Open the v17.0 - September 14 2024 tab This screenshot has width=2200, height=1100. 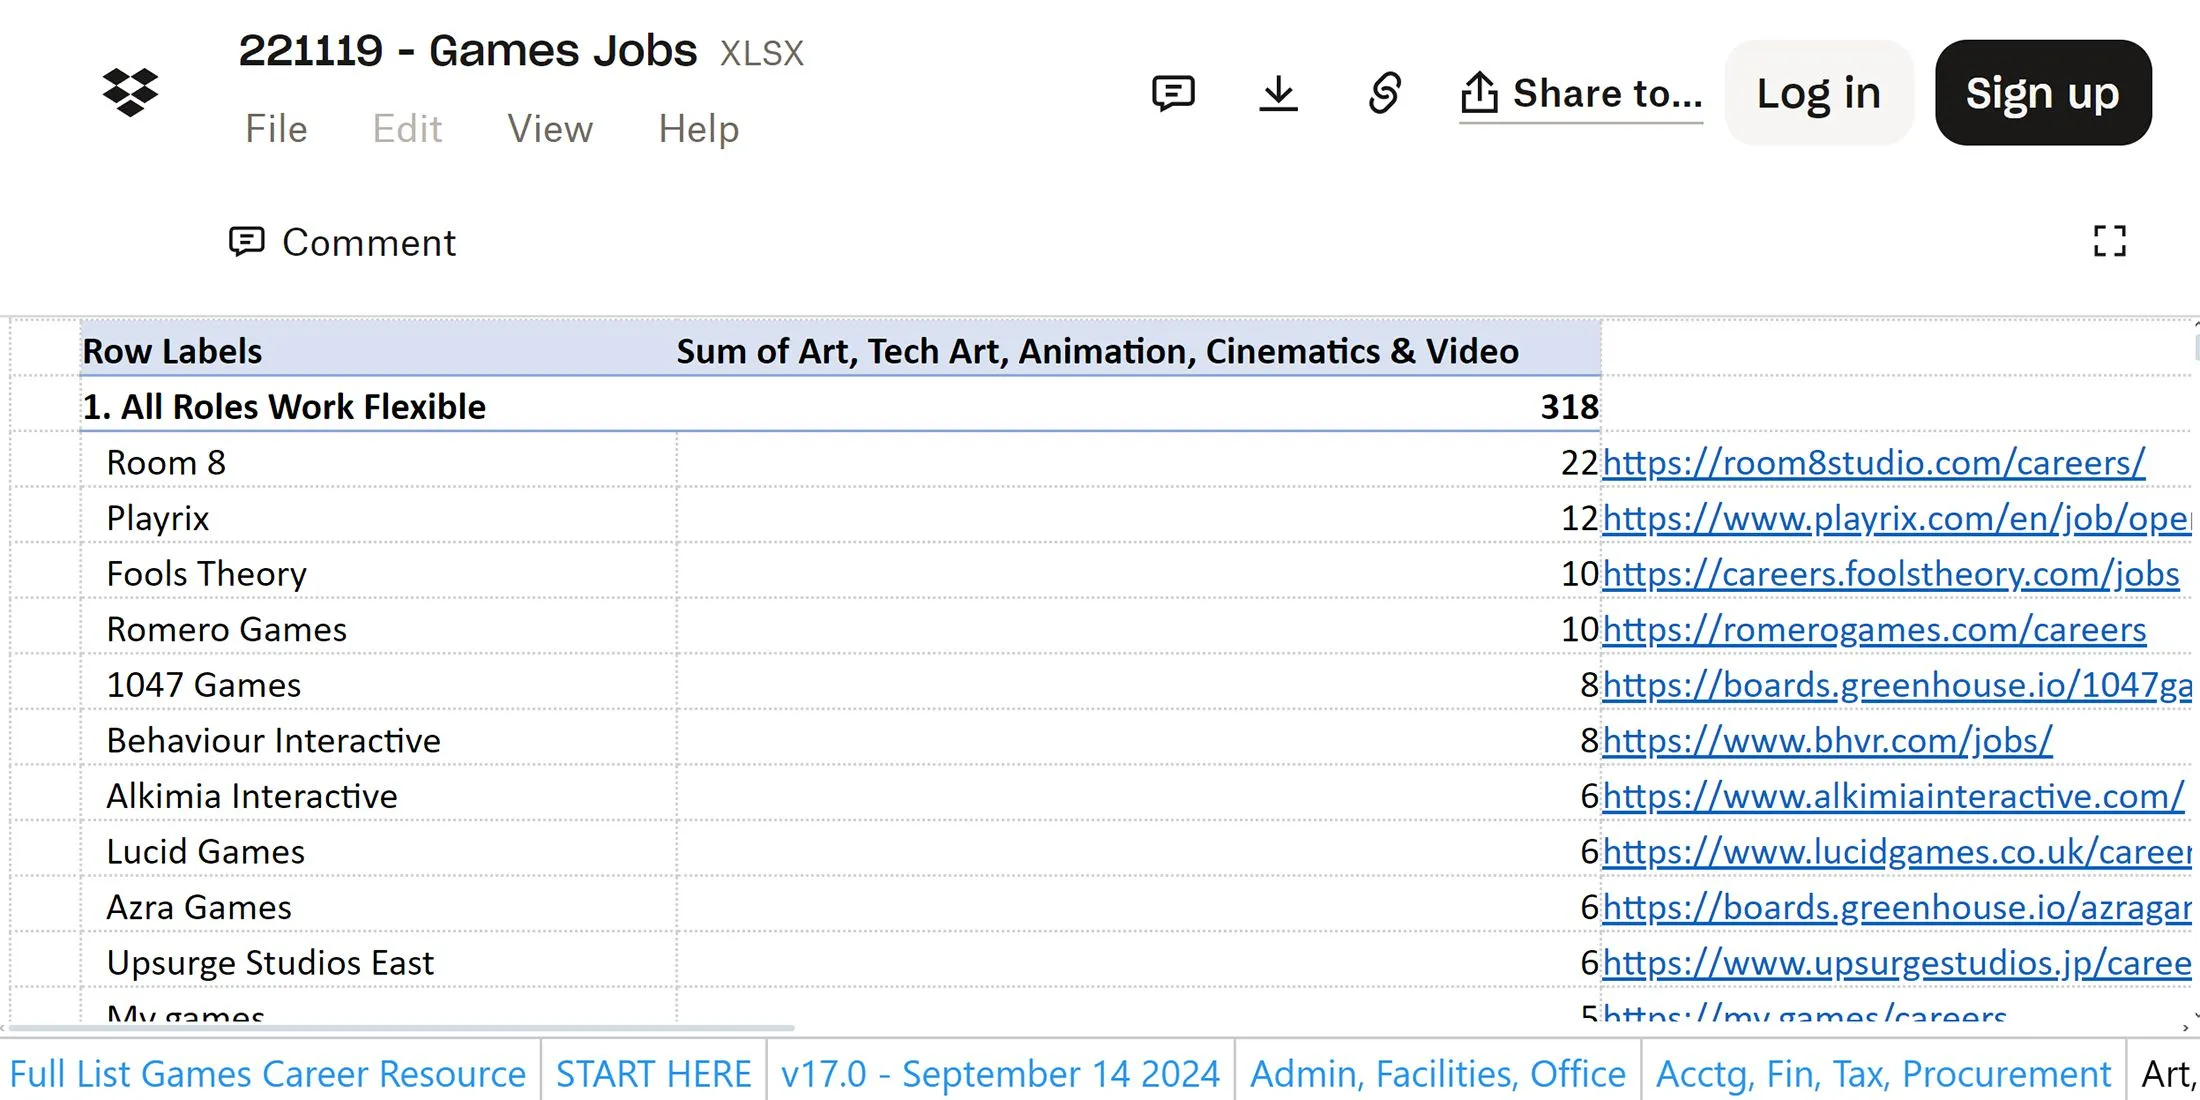point(1000,1073)
